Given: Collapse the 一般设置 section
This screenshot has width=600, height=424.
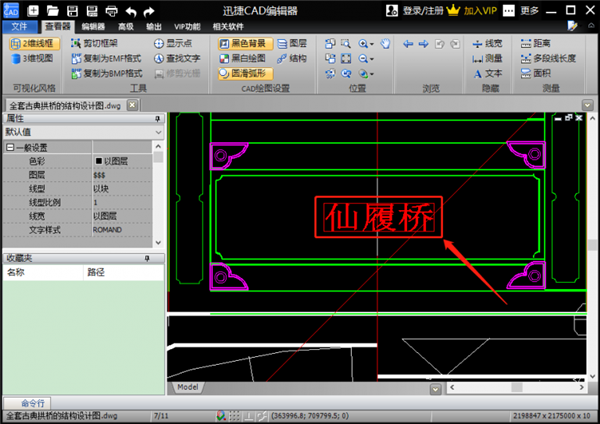Looking at the screenshot, I should pyautogui.click(x=9, y=147).
